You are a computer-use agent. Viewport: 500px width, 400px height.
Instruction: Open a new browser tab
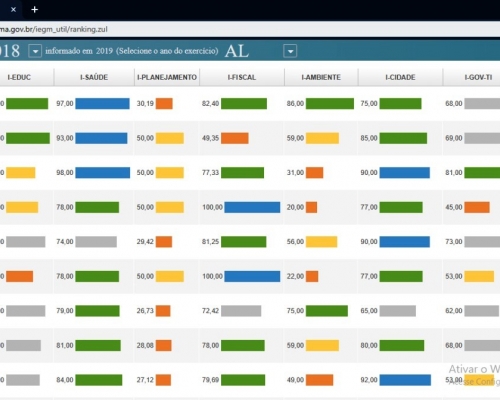coord(34,10)
